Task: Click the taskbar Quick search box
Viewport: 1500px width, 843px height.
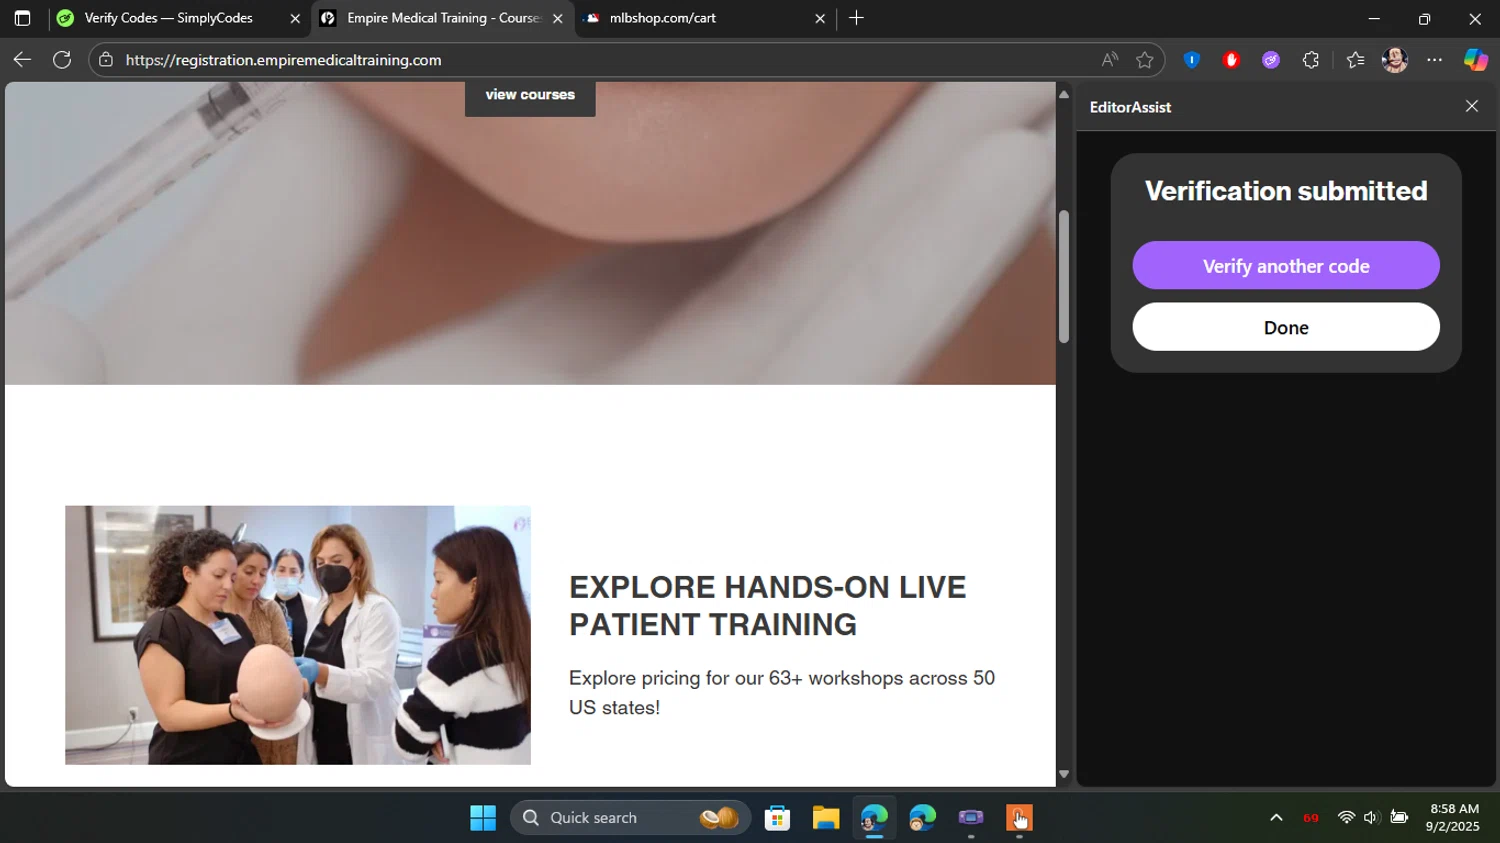Action: pyautogui.click(x=630, y=818)
